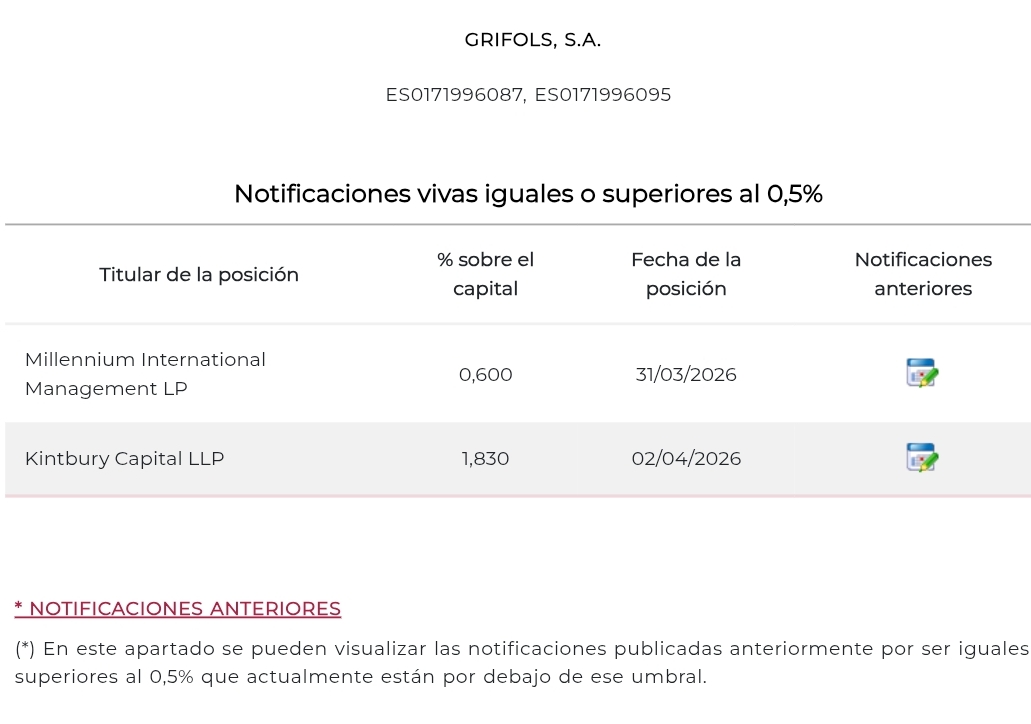Click the heading about notifications above 0,5%
The height and width of the screenshot is (724, 1031).
point(528,193)
